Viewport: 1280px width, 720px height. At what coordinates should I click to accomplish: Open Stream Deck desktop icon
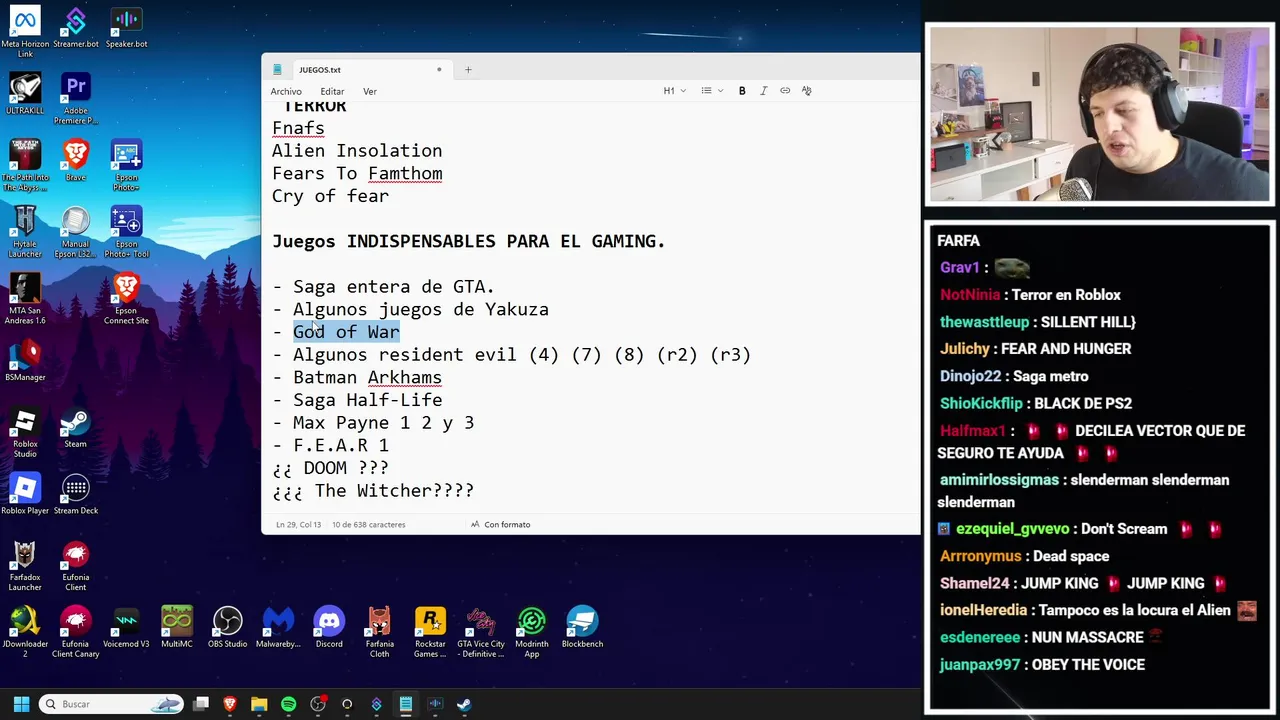click(75, 494)
